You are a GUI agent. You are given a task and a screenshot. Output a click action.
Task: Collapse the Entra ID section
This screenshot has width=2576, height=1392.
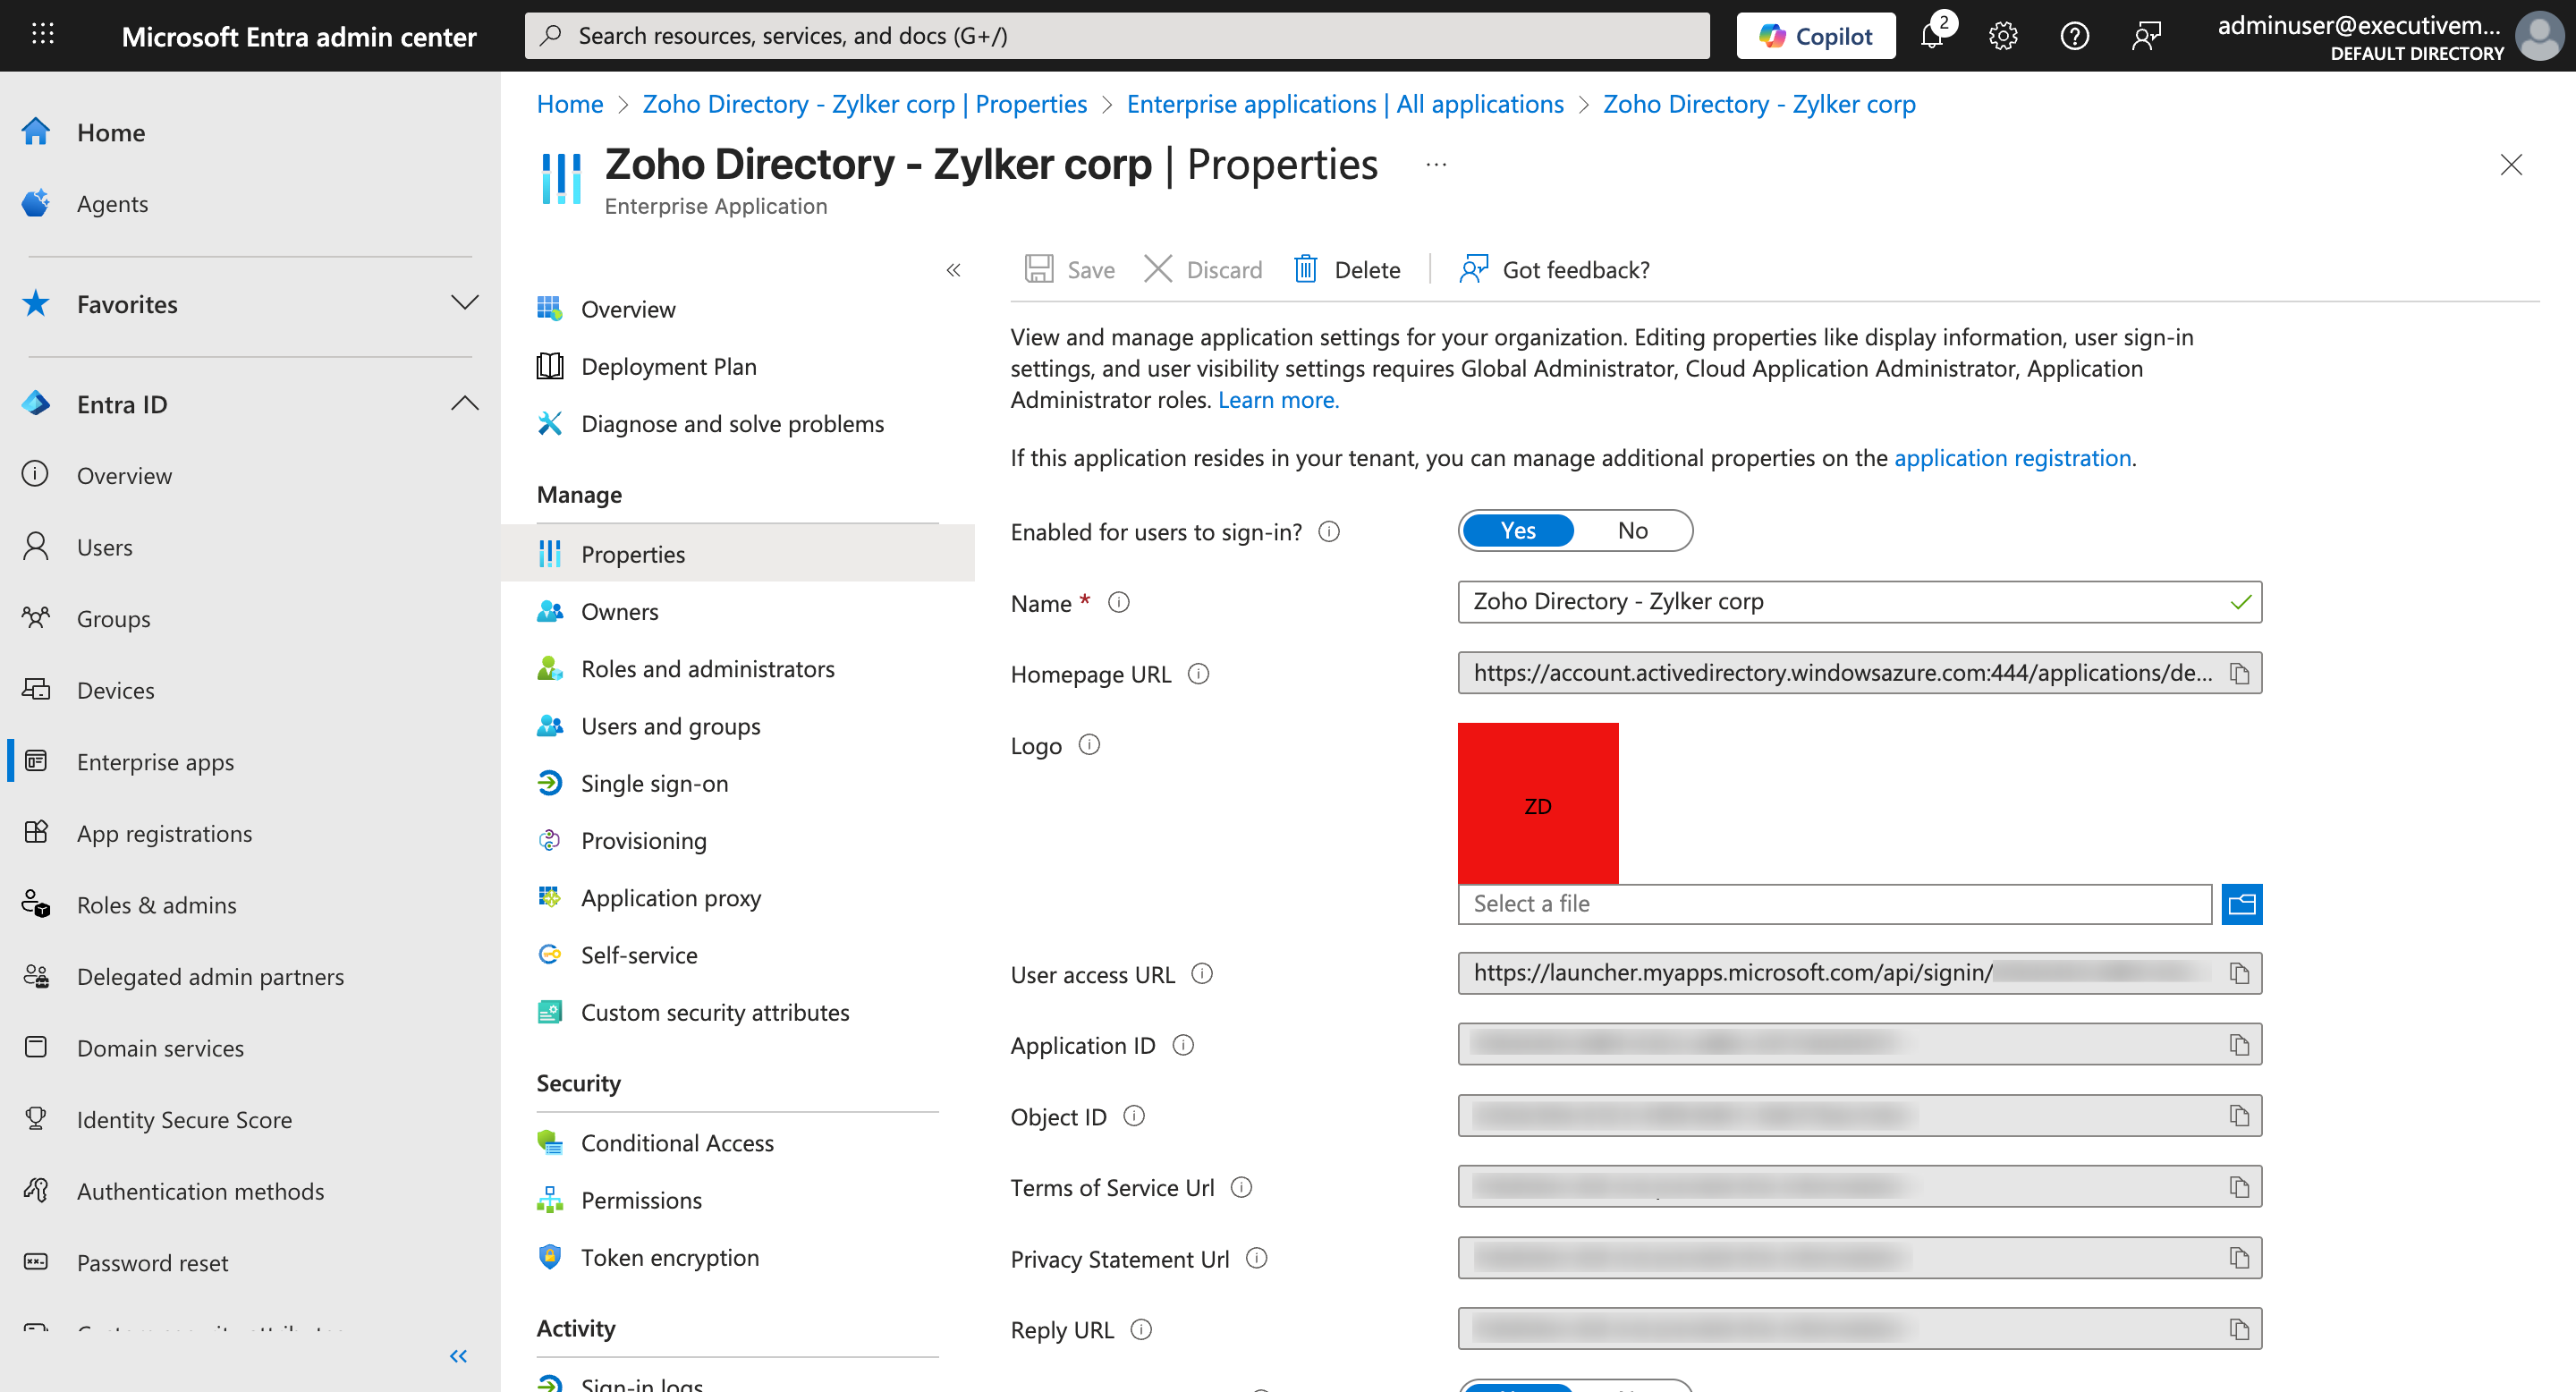pos(464,404)
